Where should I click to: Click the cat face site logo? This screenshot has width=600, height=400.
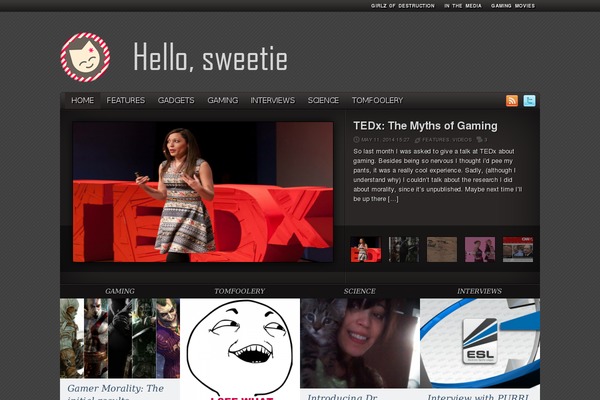tap(85, 57)
